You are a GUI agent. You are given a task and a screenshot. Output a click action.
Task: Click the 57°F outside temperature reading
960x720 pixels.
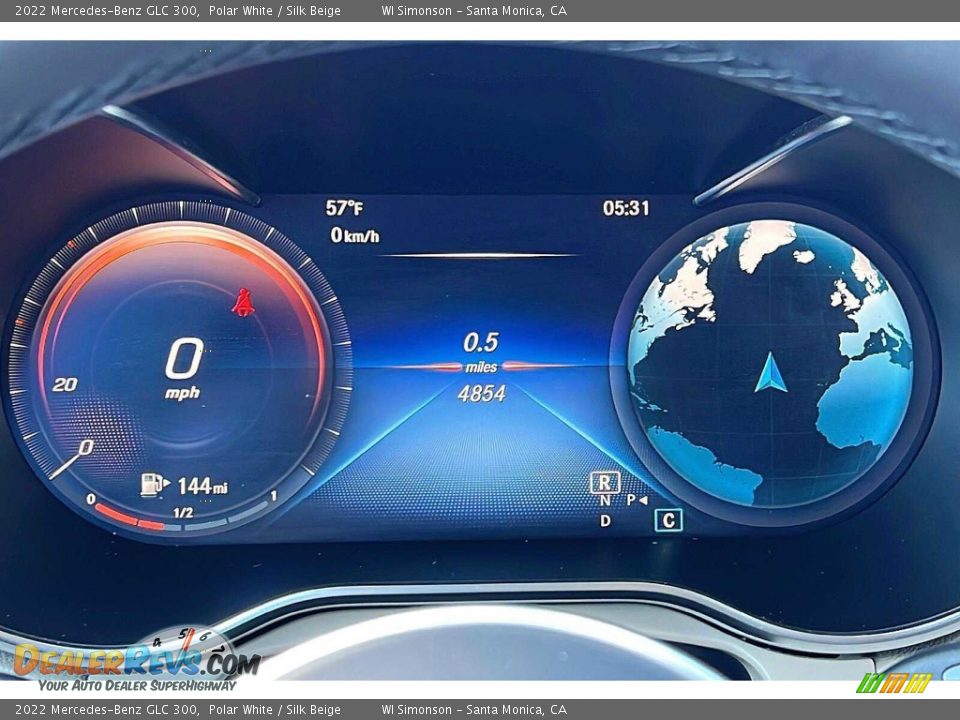tap(344, 208)
